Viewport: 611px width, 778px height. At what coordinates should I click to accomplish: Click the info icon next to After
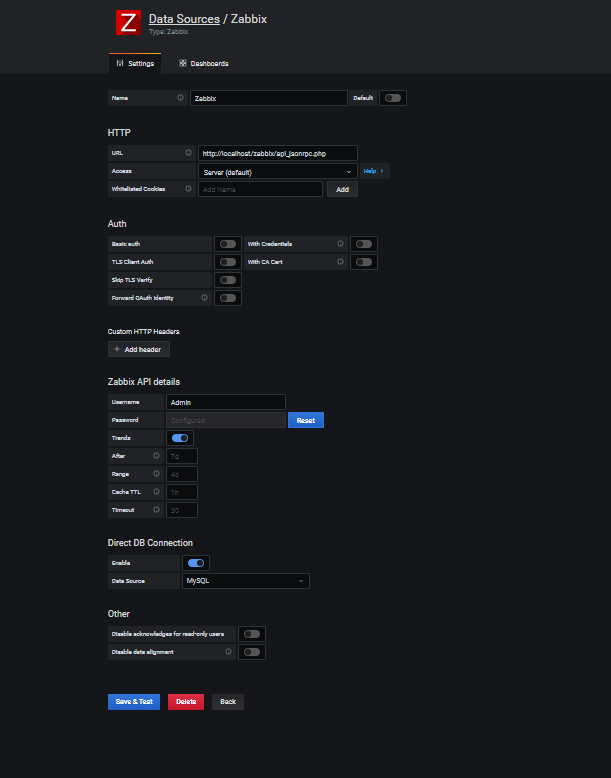(156, 455)
